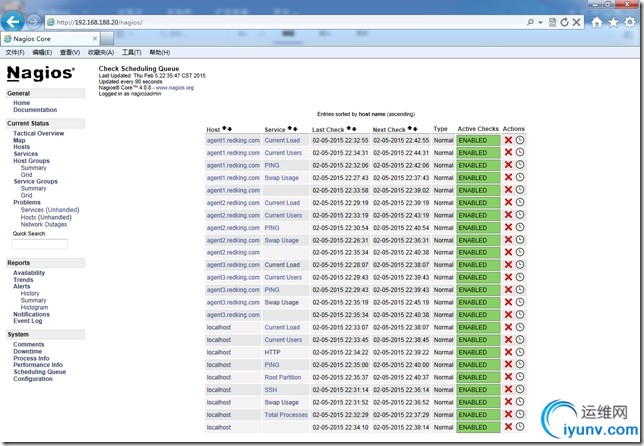Screen dimensions: 644x446
Task: Sort Last Check column ascending arrow
Action: pos(349,129)
